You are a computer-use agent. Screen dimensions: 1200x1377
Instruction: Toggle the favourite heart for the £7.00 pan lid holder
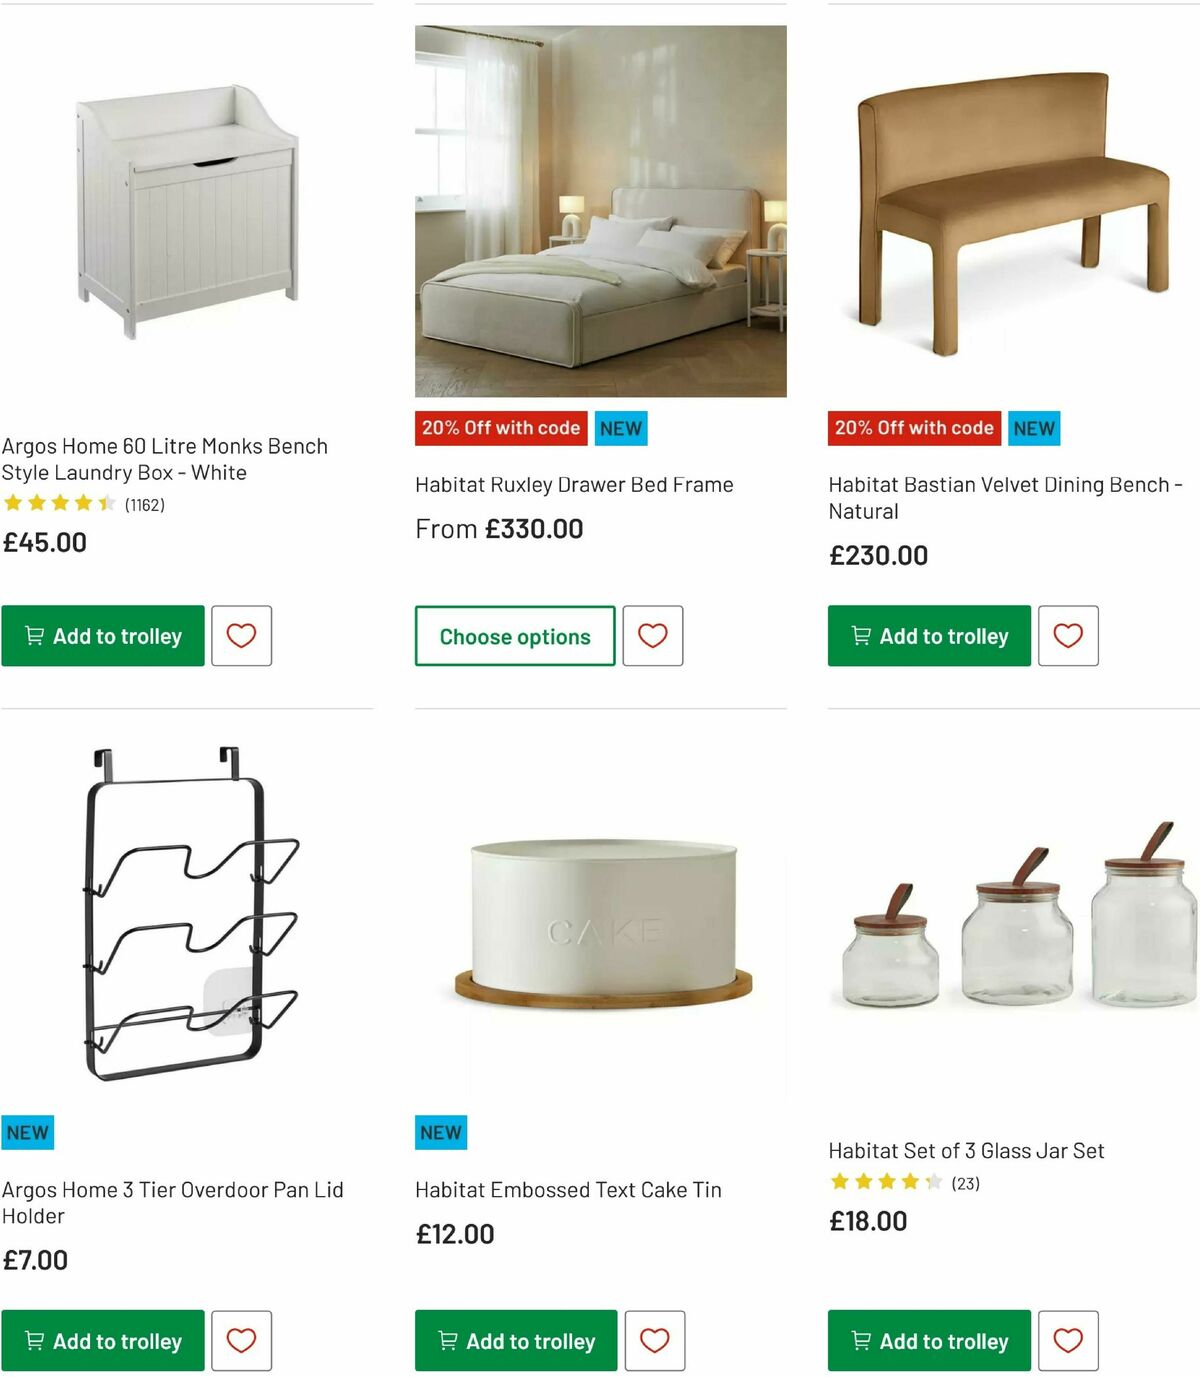click(242, 1341)
